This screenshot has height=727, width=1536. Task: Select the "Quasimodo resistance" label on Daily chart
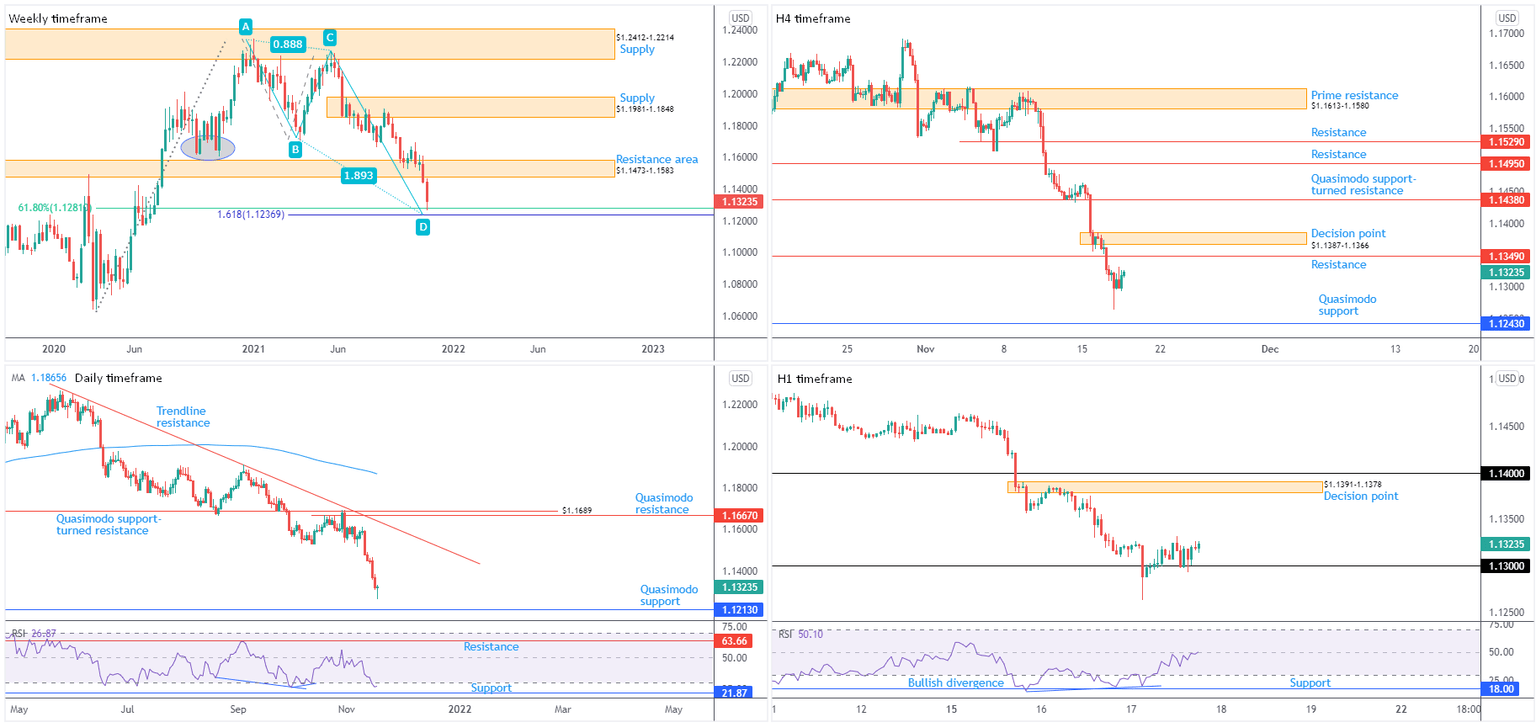[x=664, y=503]
